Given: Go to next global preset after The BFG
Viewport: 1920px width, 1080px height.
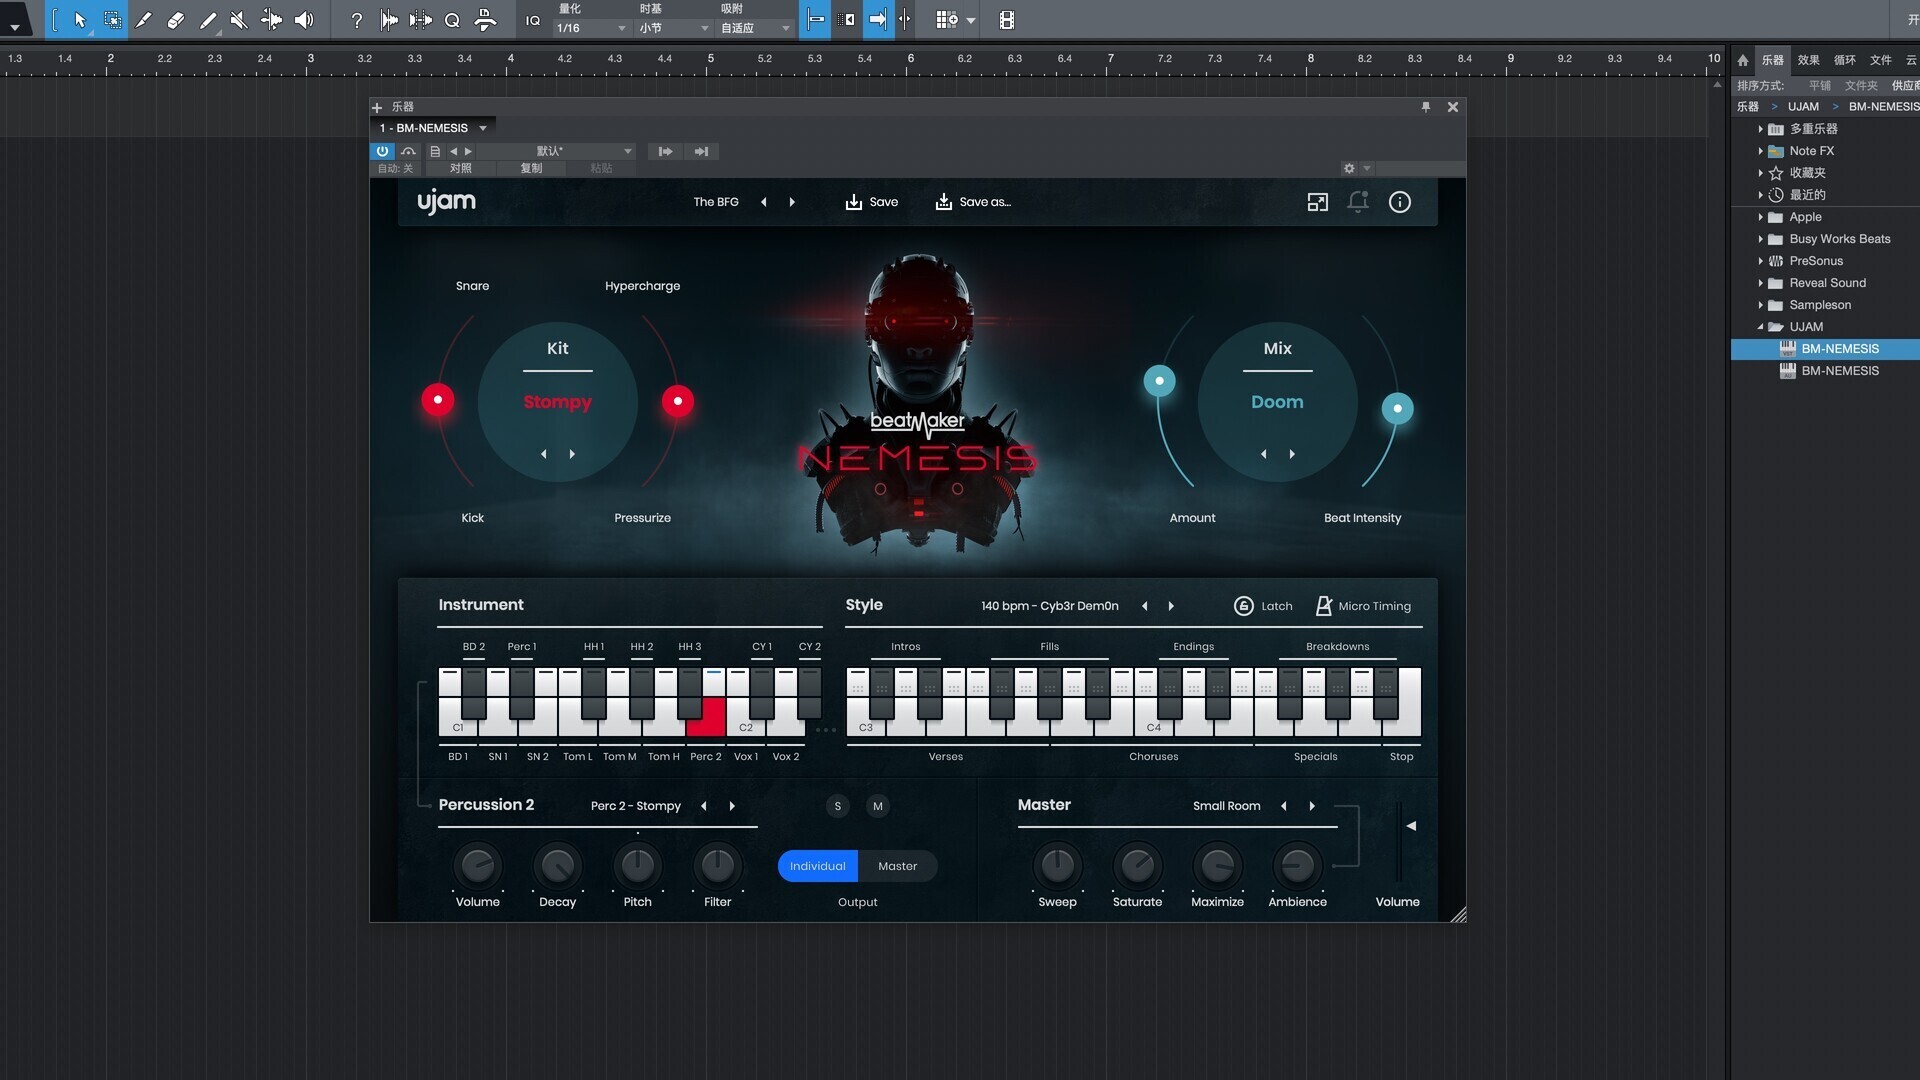Looking at the screenshot, I should 792,202.
